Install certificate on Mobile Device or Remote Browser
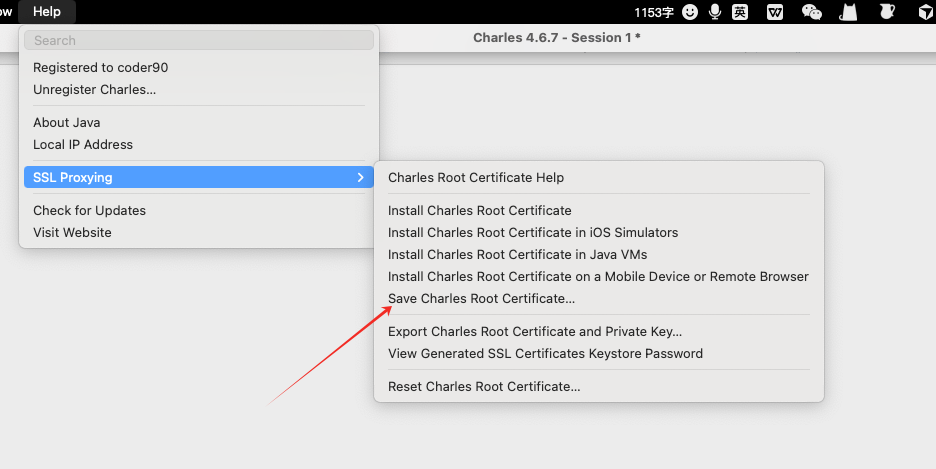Viewport: 936px width, 469px height. tap(599, 276)
